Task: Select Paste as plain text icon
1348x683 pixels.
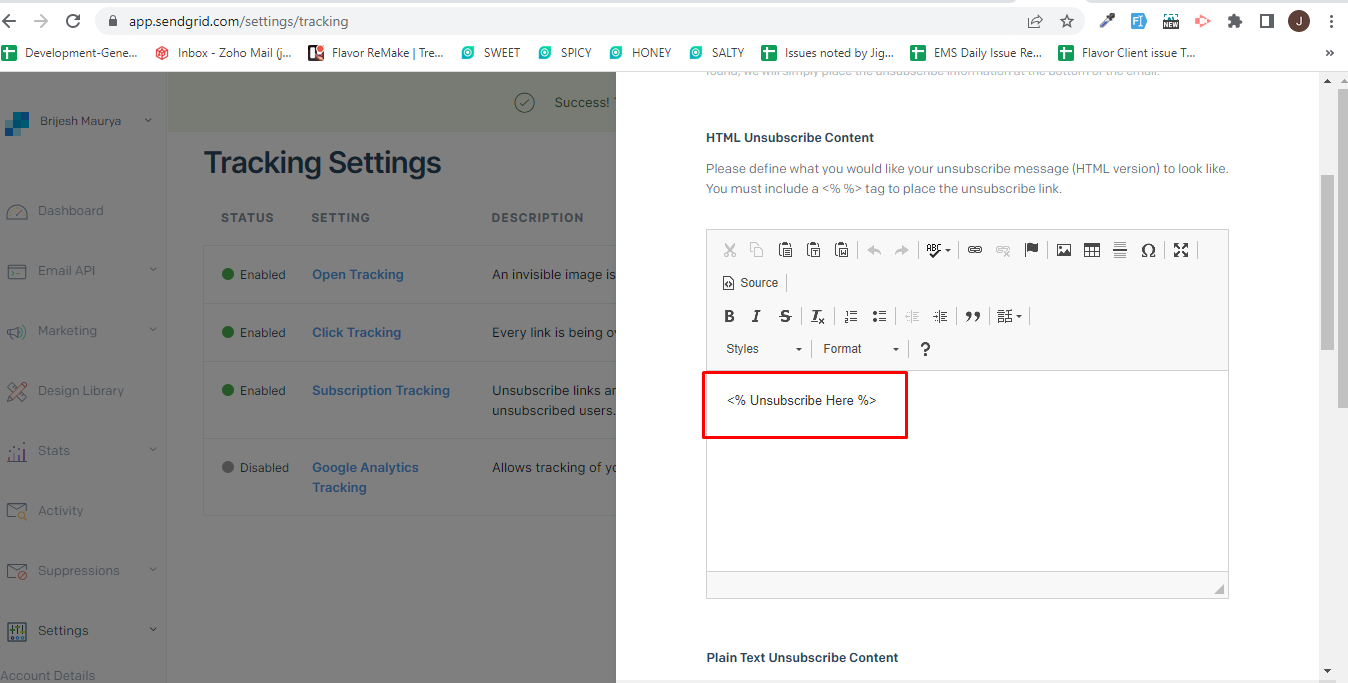Action: click(x=813, y=250)
